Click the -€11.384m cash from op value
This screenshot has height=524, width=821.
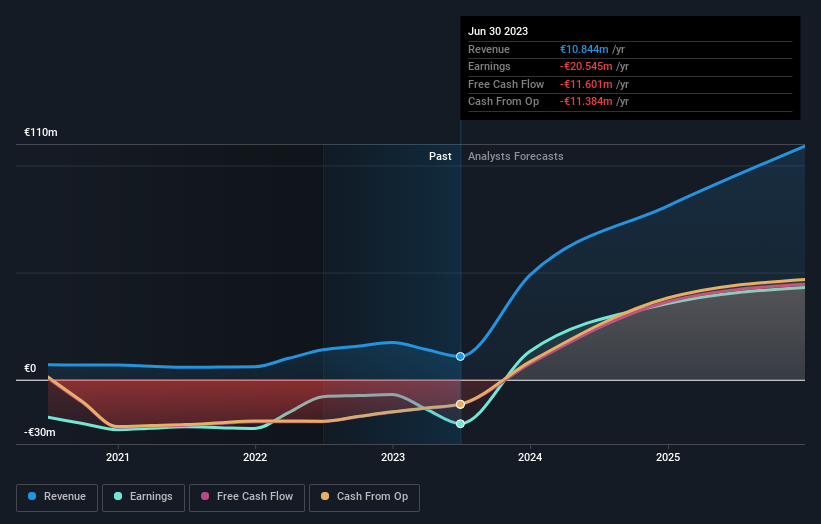(586, 102)
